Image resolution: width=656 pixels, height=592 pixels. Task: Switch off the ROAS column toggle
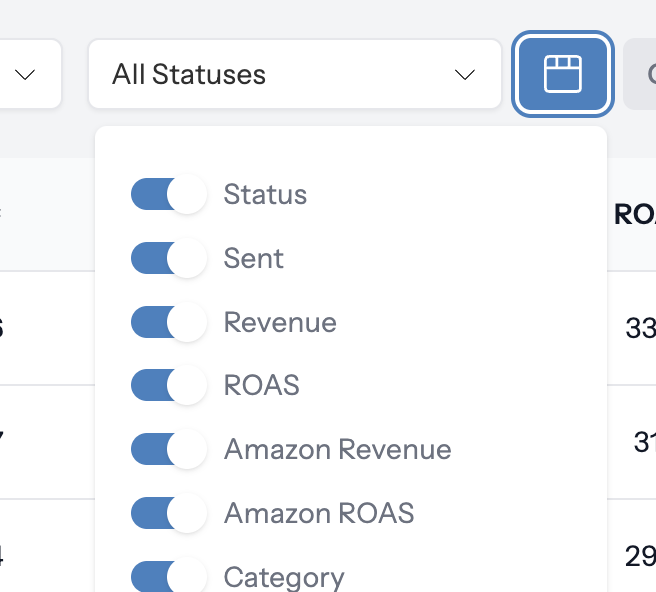pyautogui.click(x=168, y=385)
